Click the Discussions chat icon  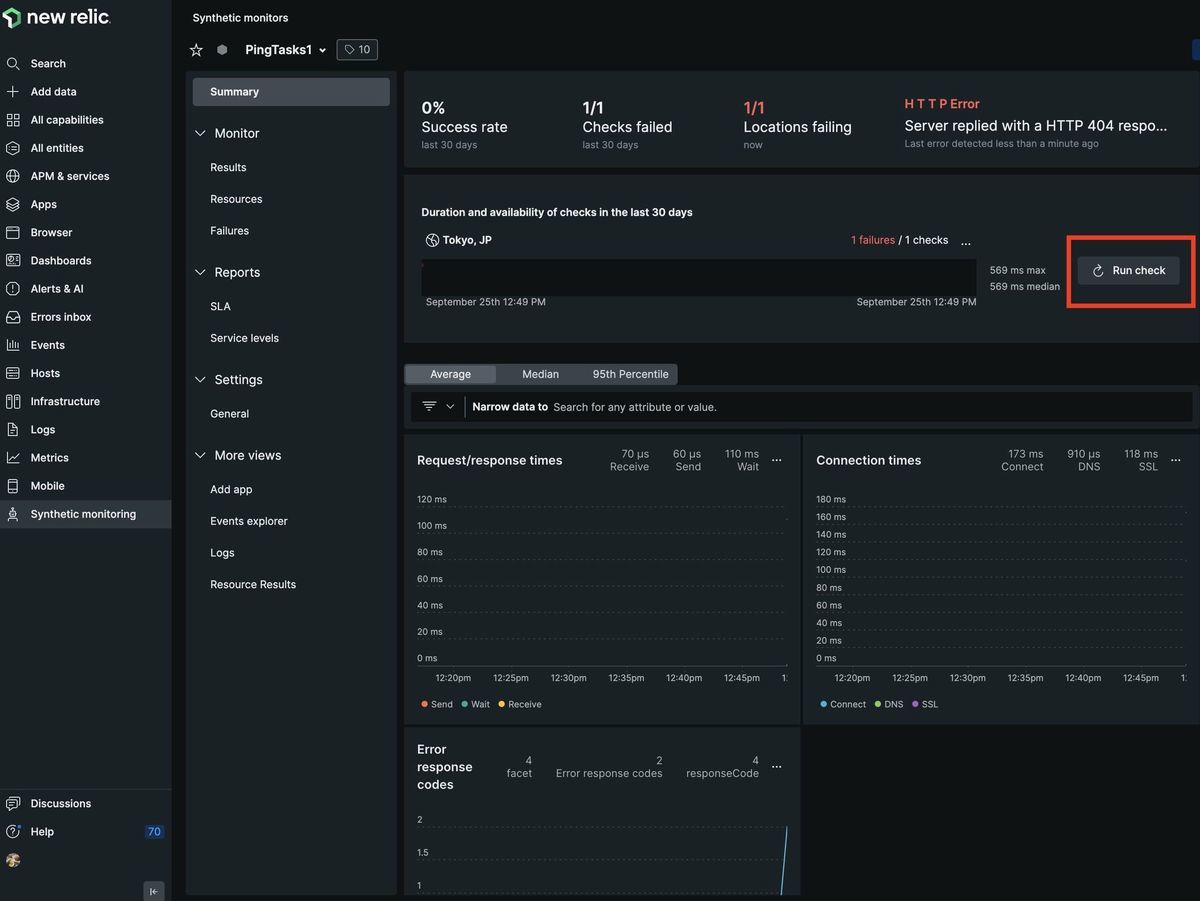coord(13,803)
